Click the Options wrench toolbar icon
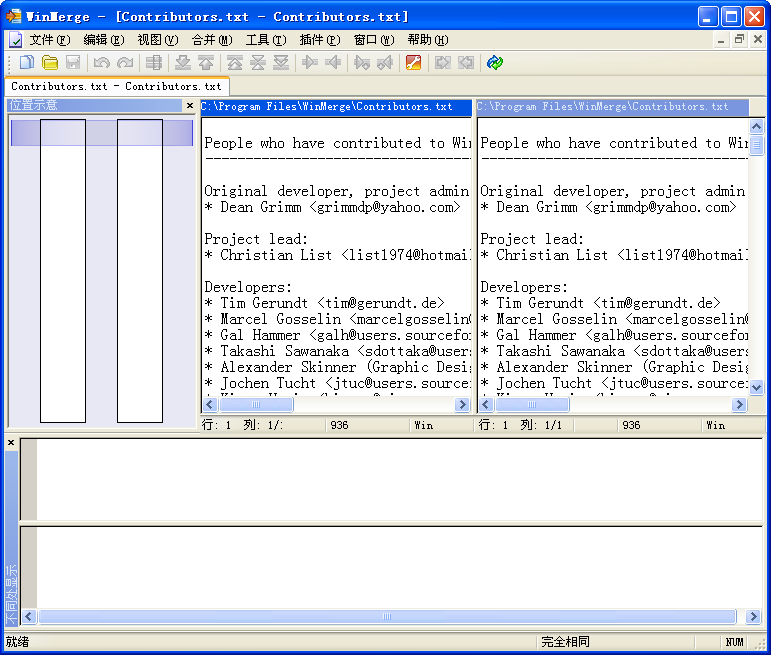 [413, 63]
